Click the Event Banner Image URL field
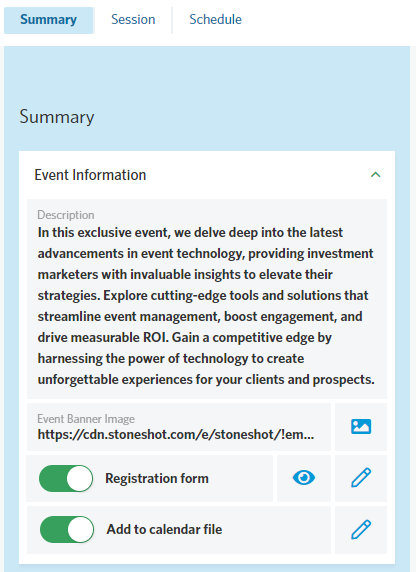Screen dimensions: 416x572 (x=179, y=427)
